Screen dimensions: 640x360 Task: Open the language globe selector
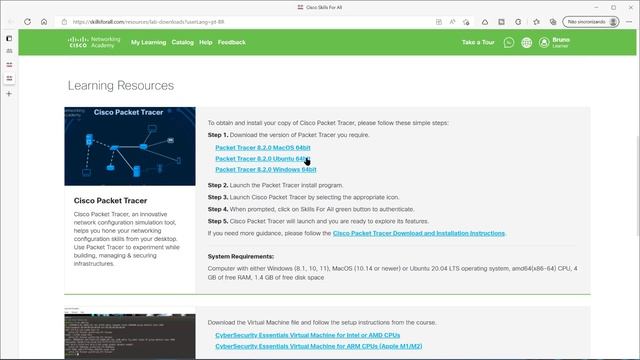point(527,42)
